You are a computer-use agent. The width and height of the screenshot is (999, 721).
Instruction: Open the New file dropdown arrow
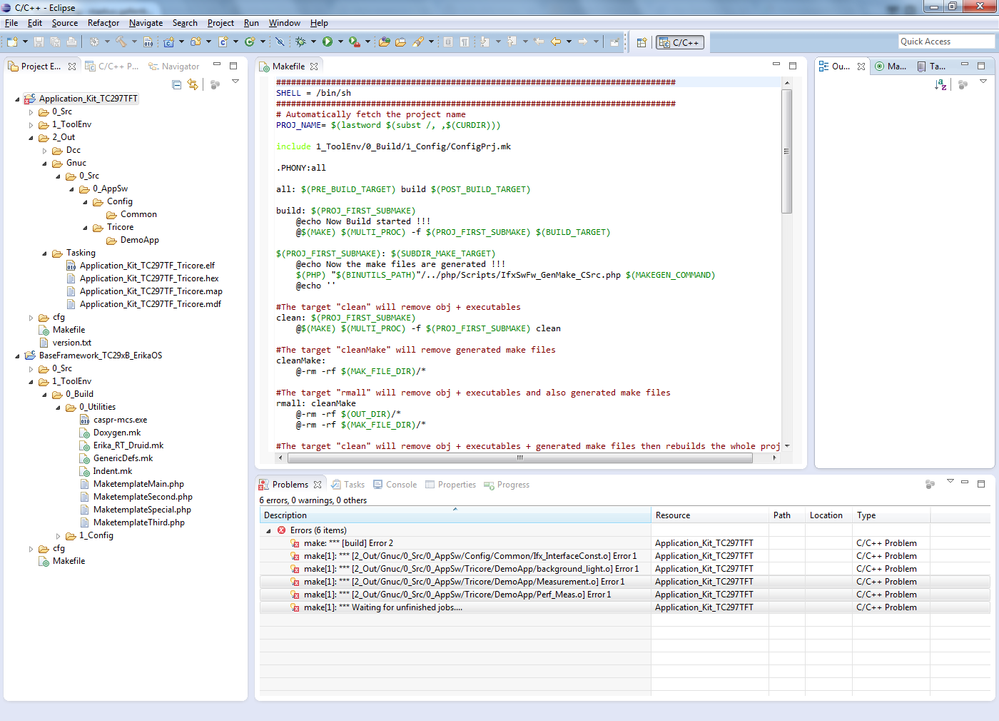25,42
